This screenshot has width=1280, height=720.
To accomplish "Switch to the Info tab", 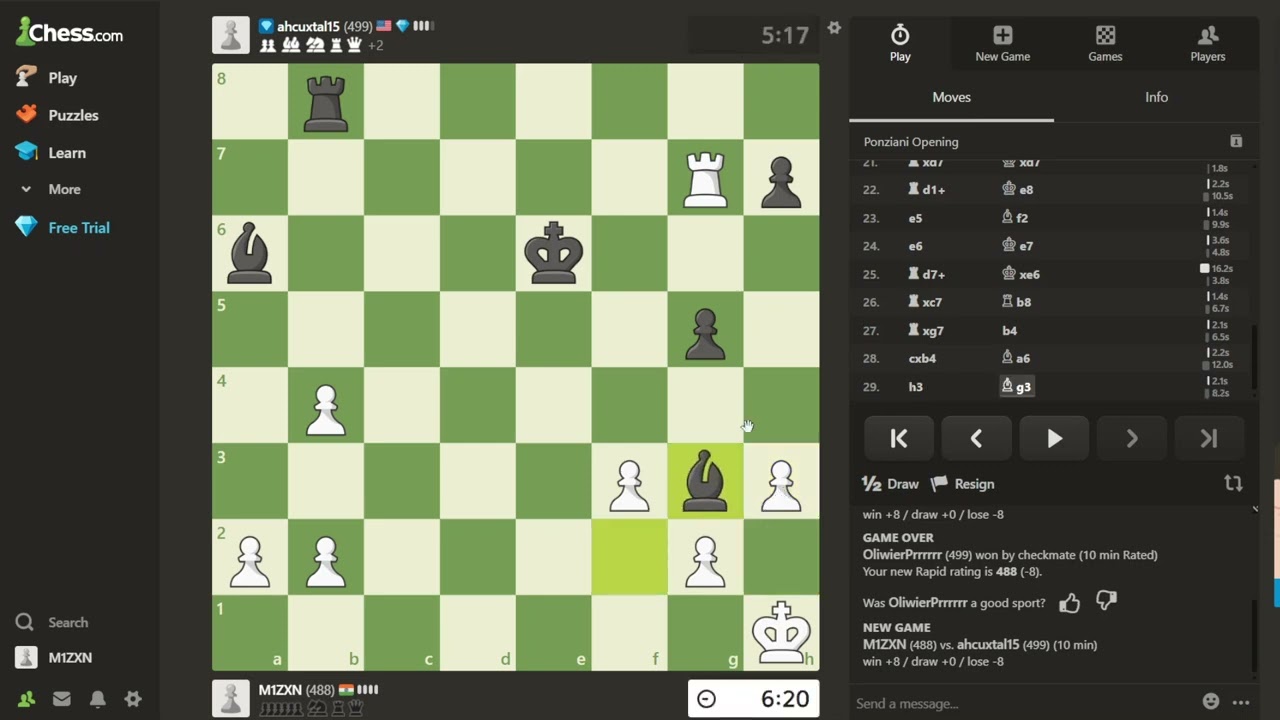I will point(1156,97).
